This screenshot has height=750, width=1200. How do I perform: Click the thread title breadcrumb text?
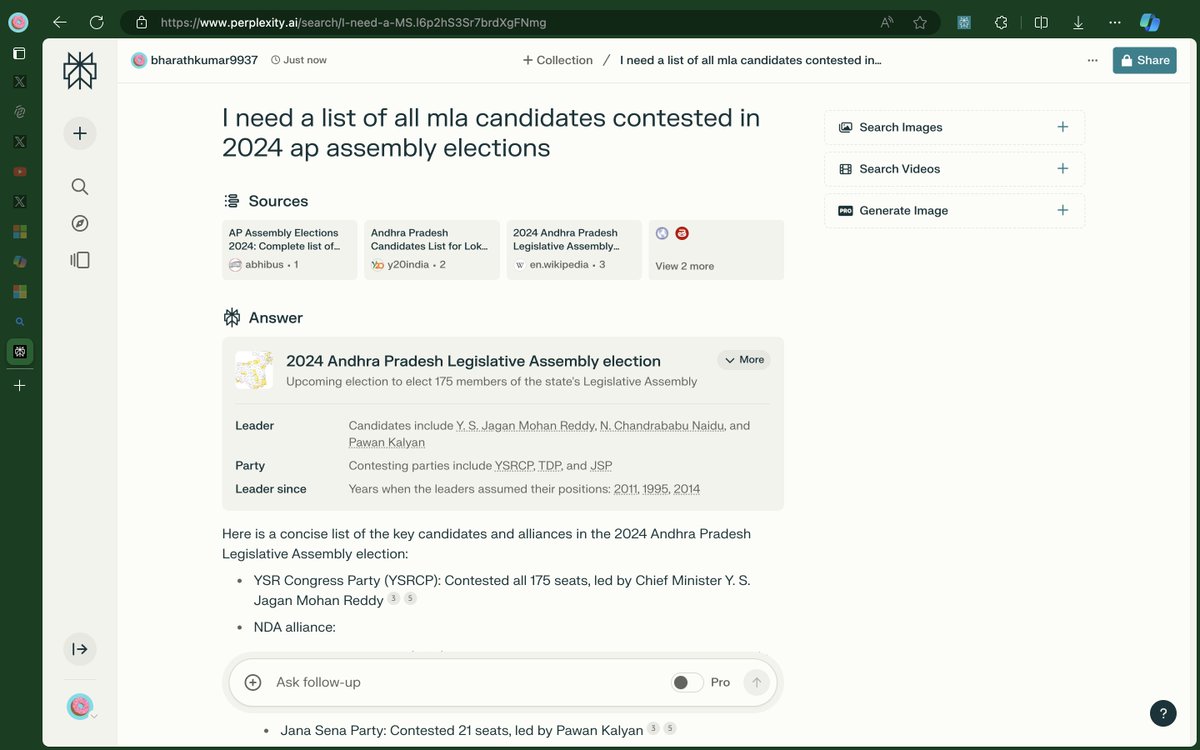[x=751, y=60]
